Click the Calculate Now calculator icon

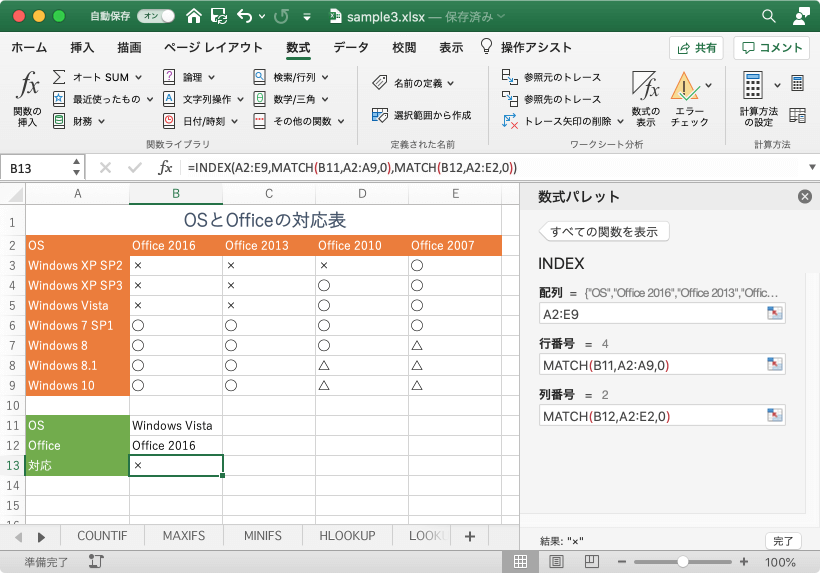[x=798, y=83]
